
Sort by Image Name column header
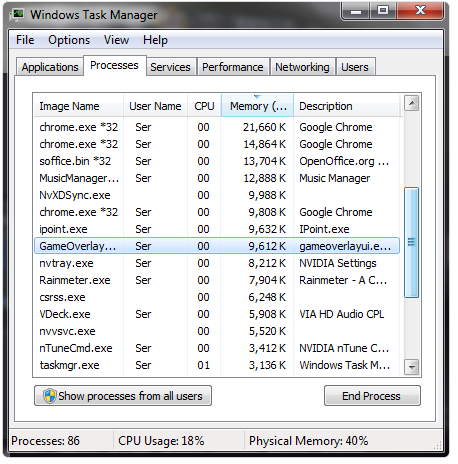[x=79, y=106]
